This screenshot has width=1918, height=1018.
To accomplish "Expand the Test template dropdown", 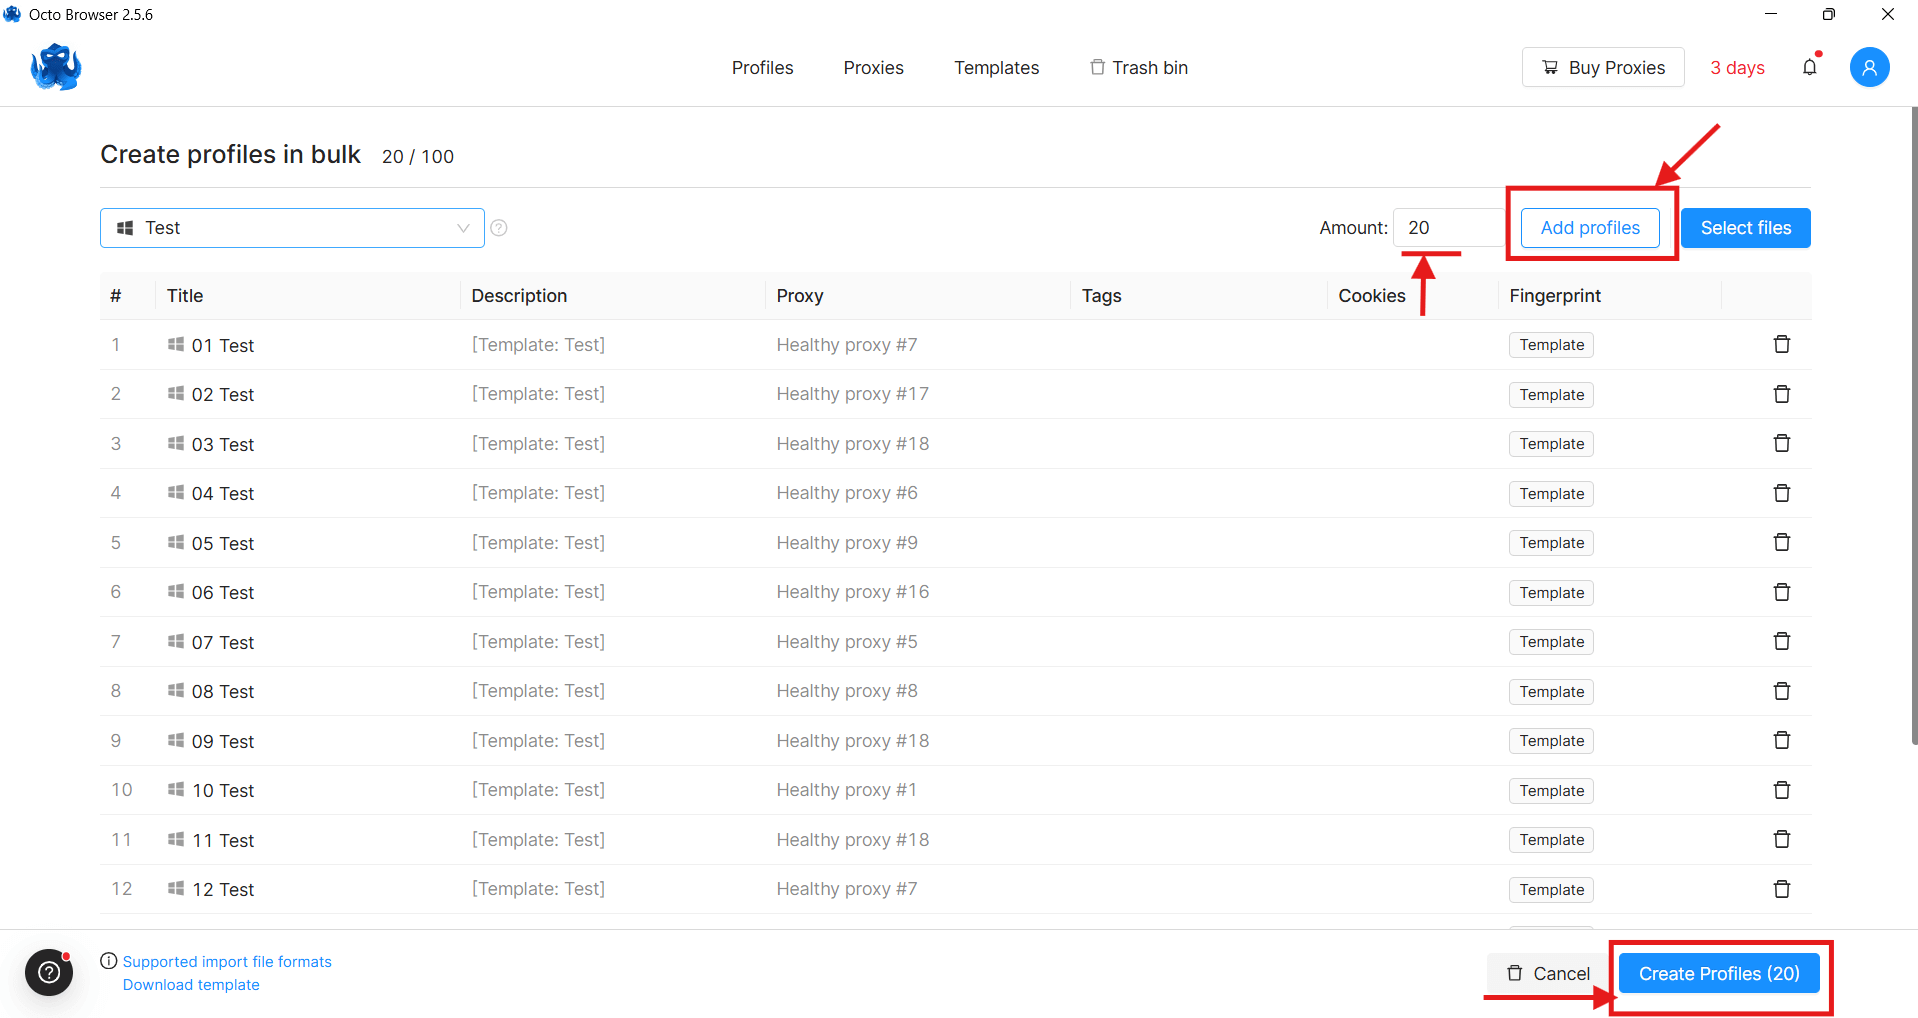I will [292, 228].
